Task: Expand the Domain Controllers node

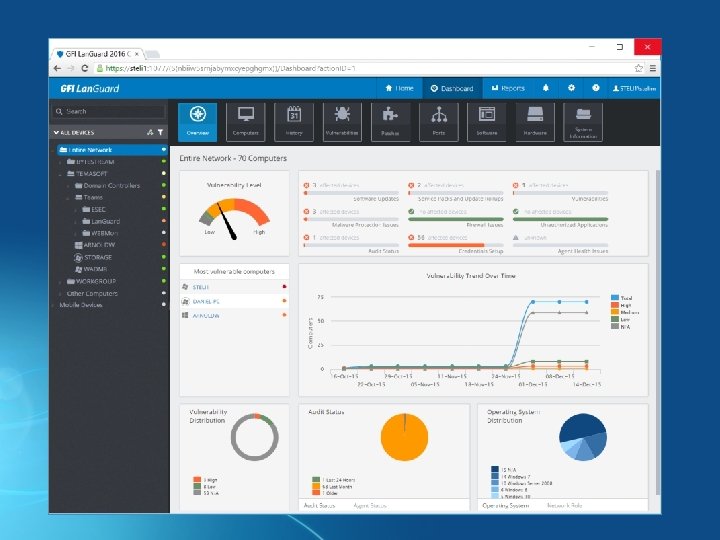Action: tap(68, 186)
